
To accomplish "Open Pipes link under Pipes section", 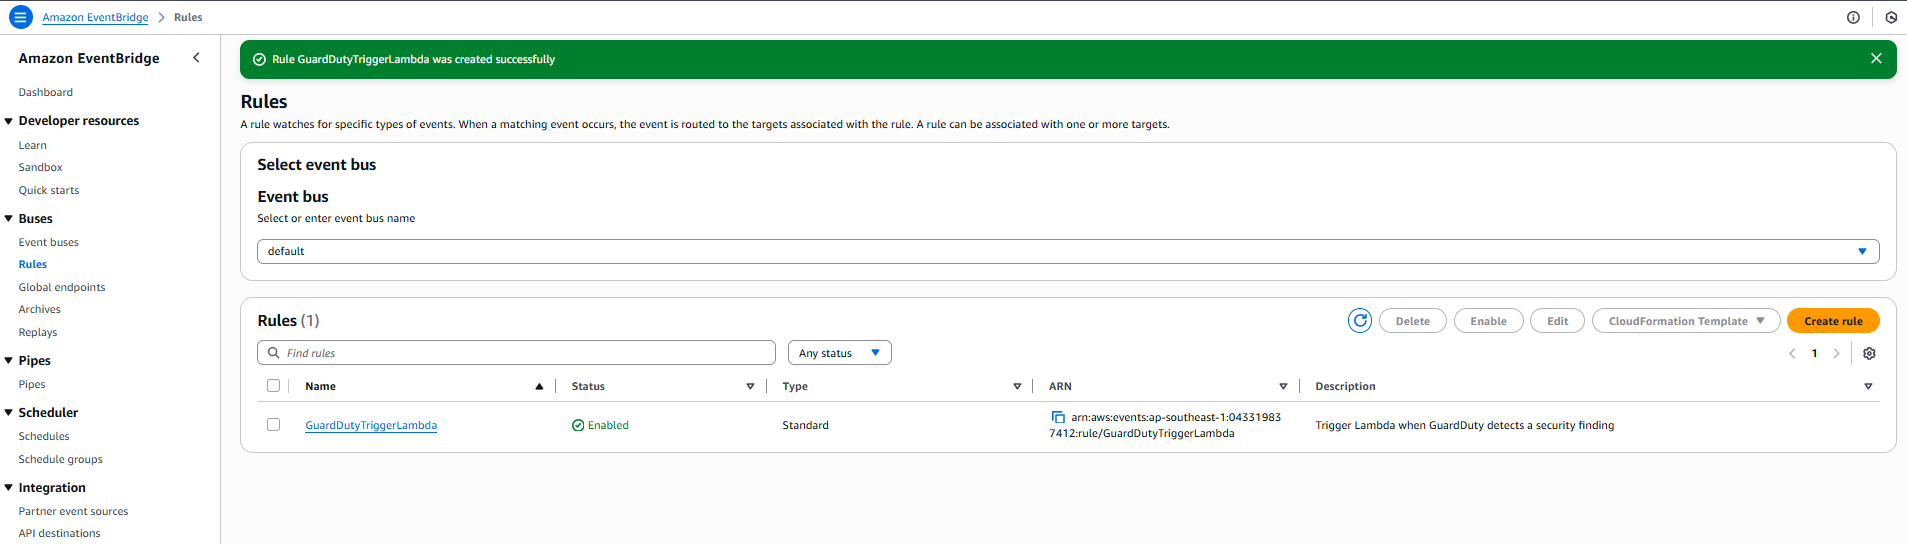I will (x=31, y=384).
